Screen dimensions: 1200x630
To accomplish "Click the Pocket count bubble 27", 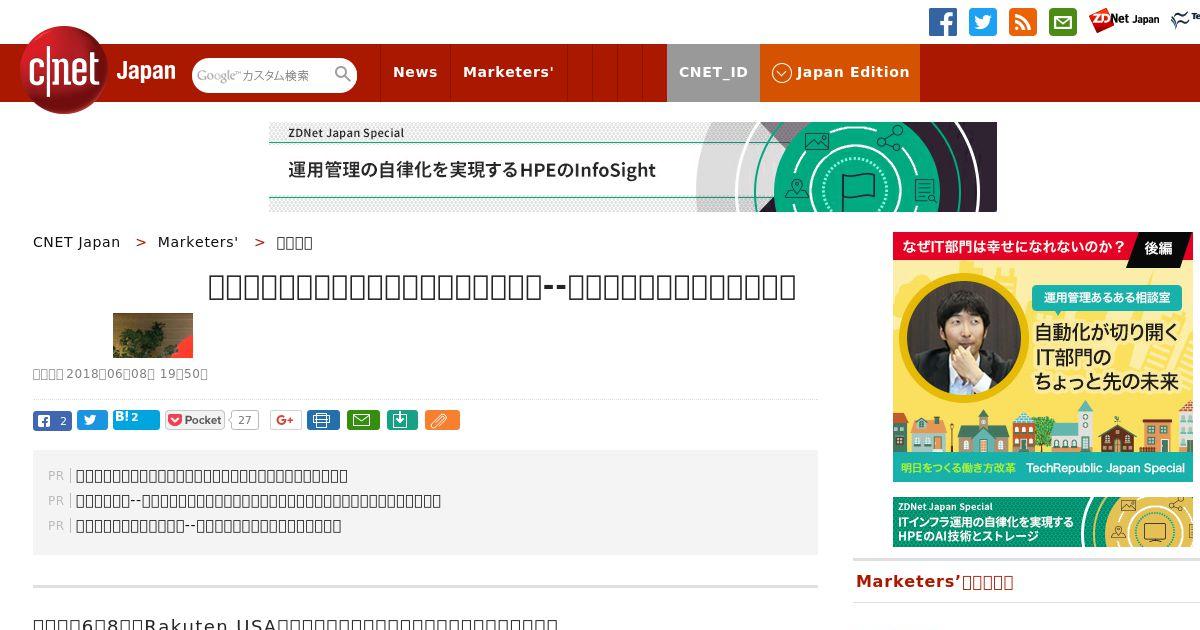I will (x=245, y=420).
